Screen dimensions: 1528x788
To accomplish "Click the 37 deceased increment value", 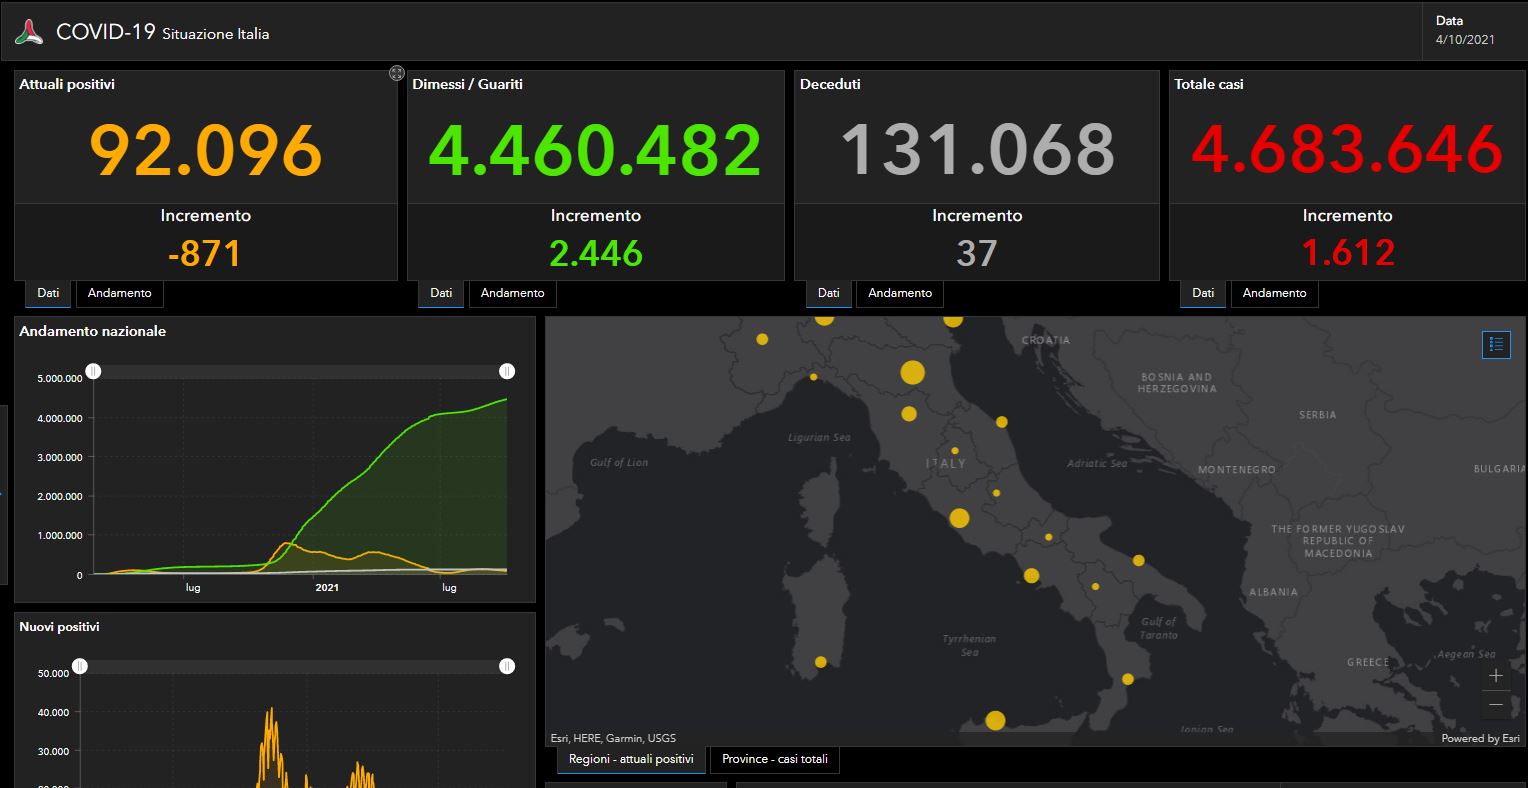I will pos(977,254).
